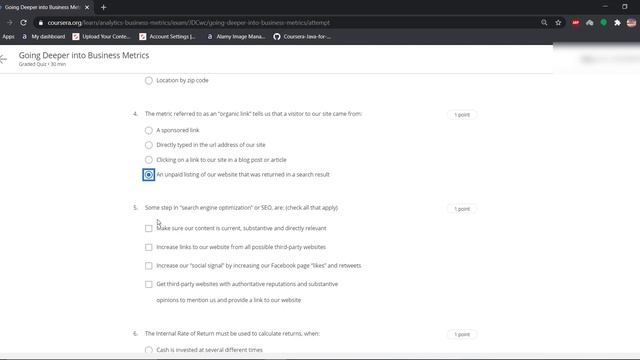Screen dimensions: 640x360
Task: View site lock information icon
Action: pyautogui.click(x=40, y=23)
